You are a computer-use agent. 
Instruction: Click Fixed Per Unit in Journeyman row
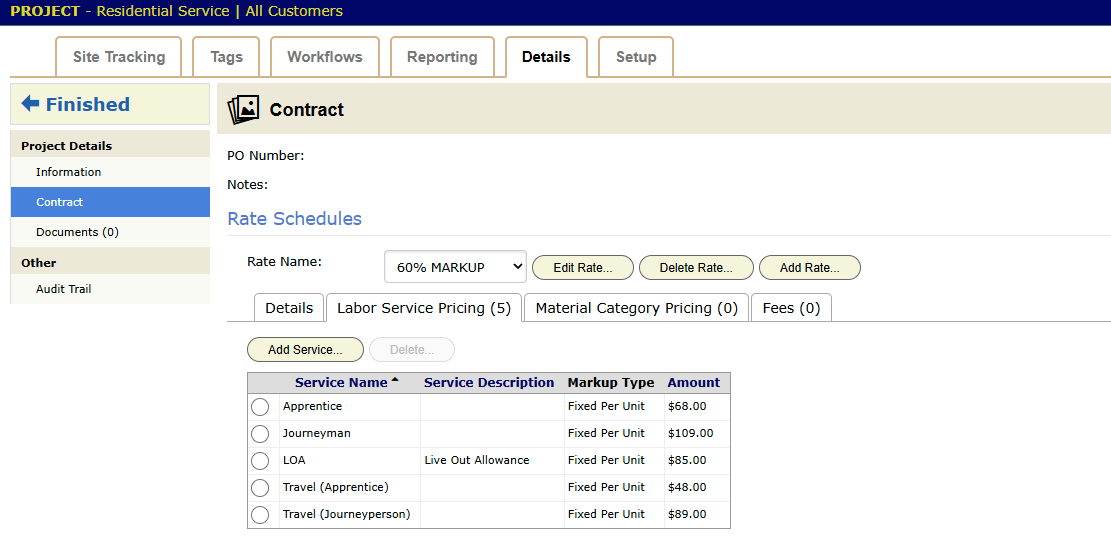[607, 433]
